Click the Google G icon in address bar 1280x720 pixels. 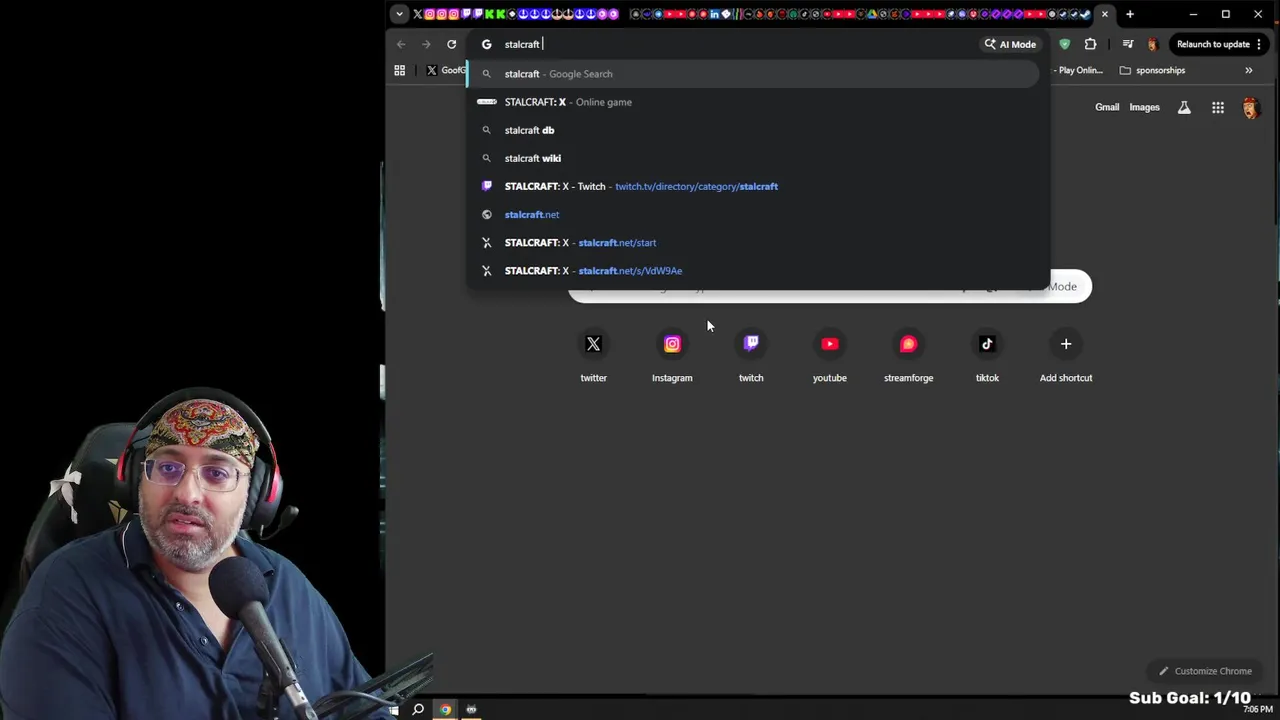(x=487, y=44)
